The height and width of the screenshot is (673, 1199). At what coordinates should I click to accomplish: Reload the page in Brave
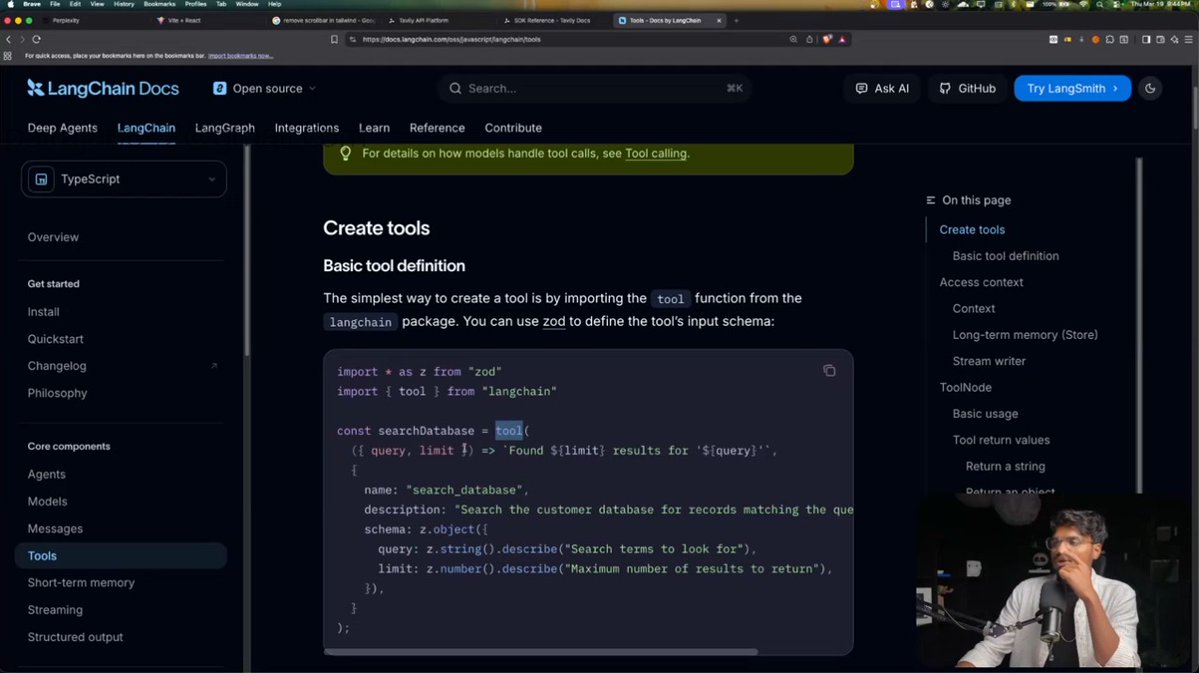coord(36,39)
